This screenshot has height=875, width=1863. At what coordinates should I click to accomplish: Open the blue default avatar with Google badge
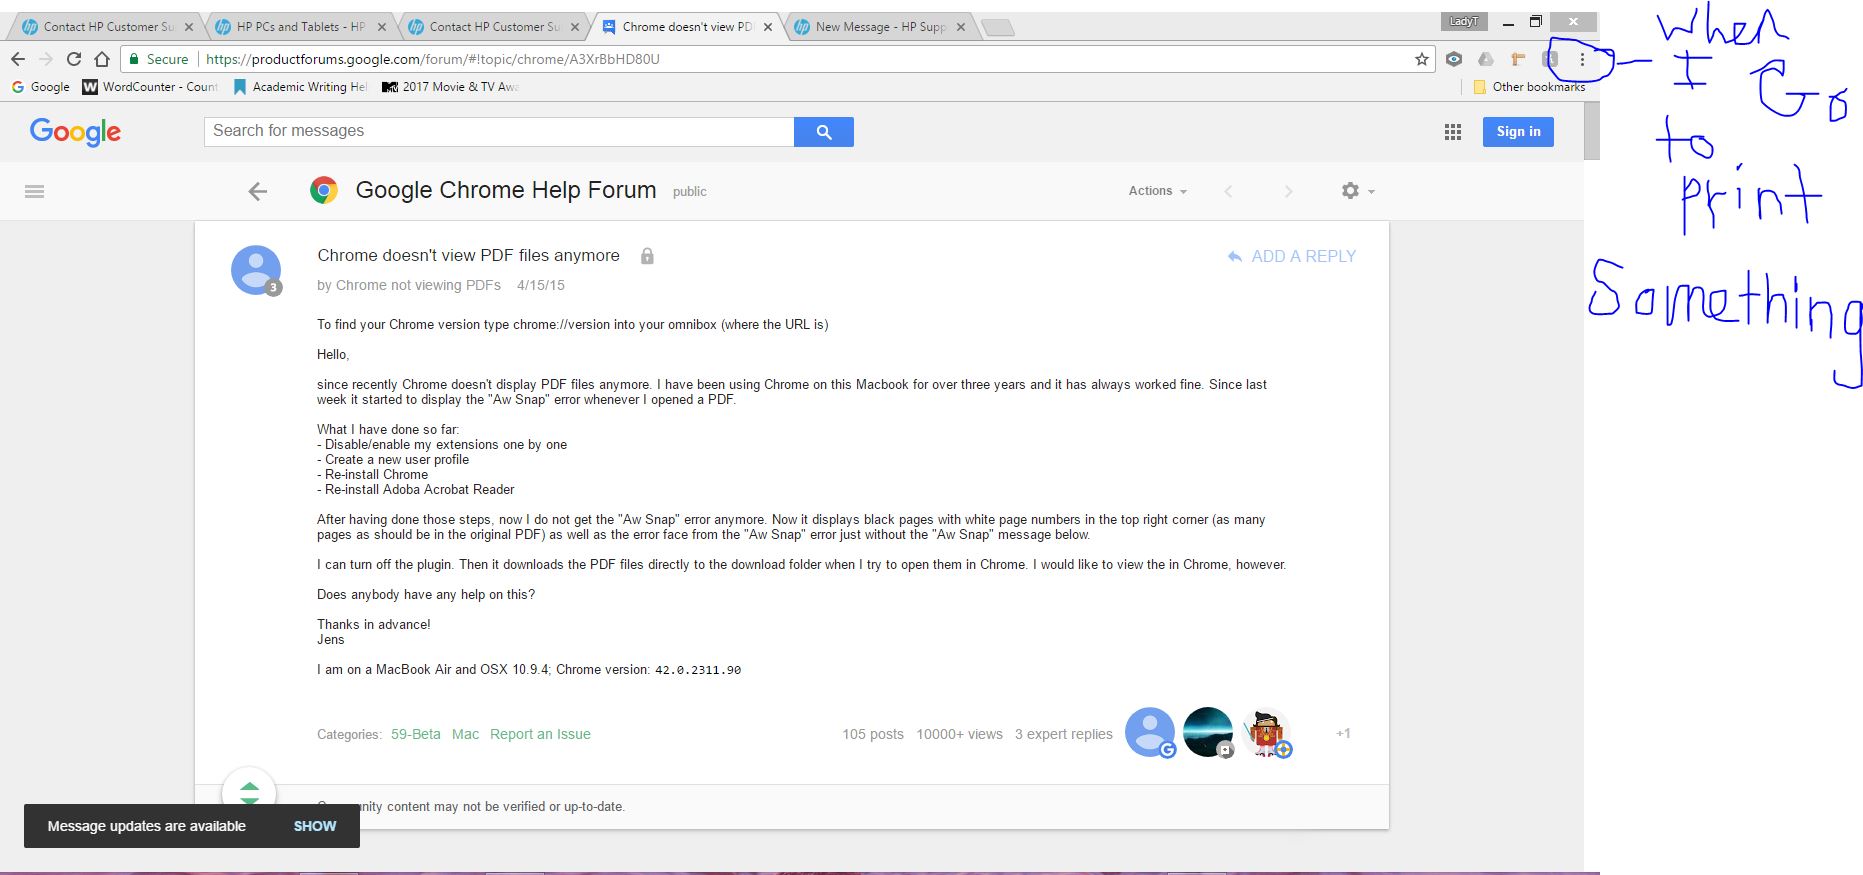(x=1151, y=733)
